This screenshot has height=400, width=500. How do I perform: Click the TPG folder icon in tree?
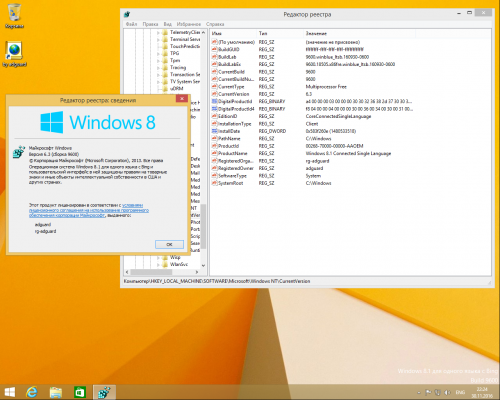pyautogui.click(x=165, y=53)
